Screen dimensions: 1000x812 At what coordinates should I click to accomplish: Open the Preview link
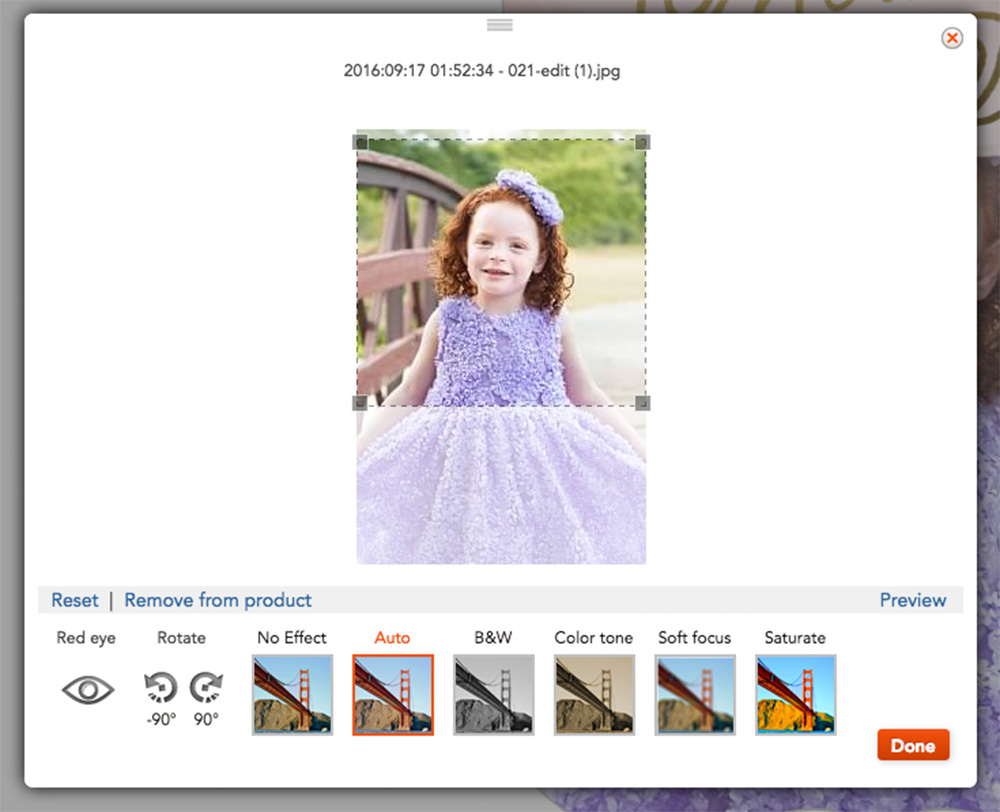point(913,600)
